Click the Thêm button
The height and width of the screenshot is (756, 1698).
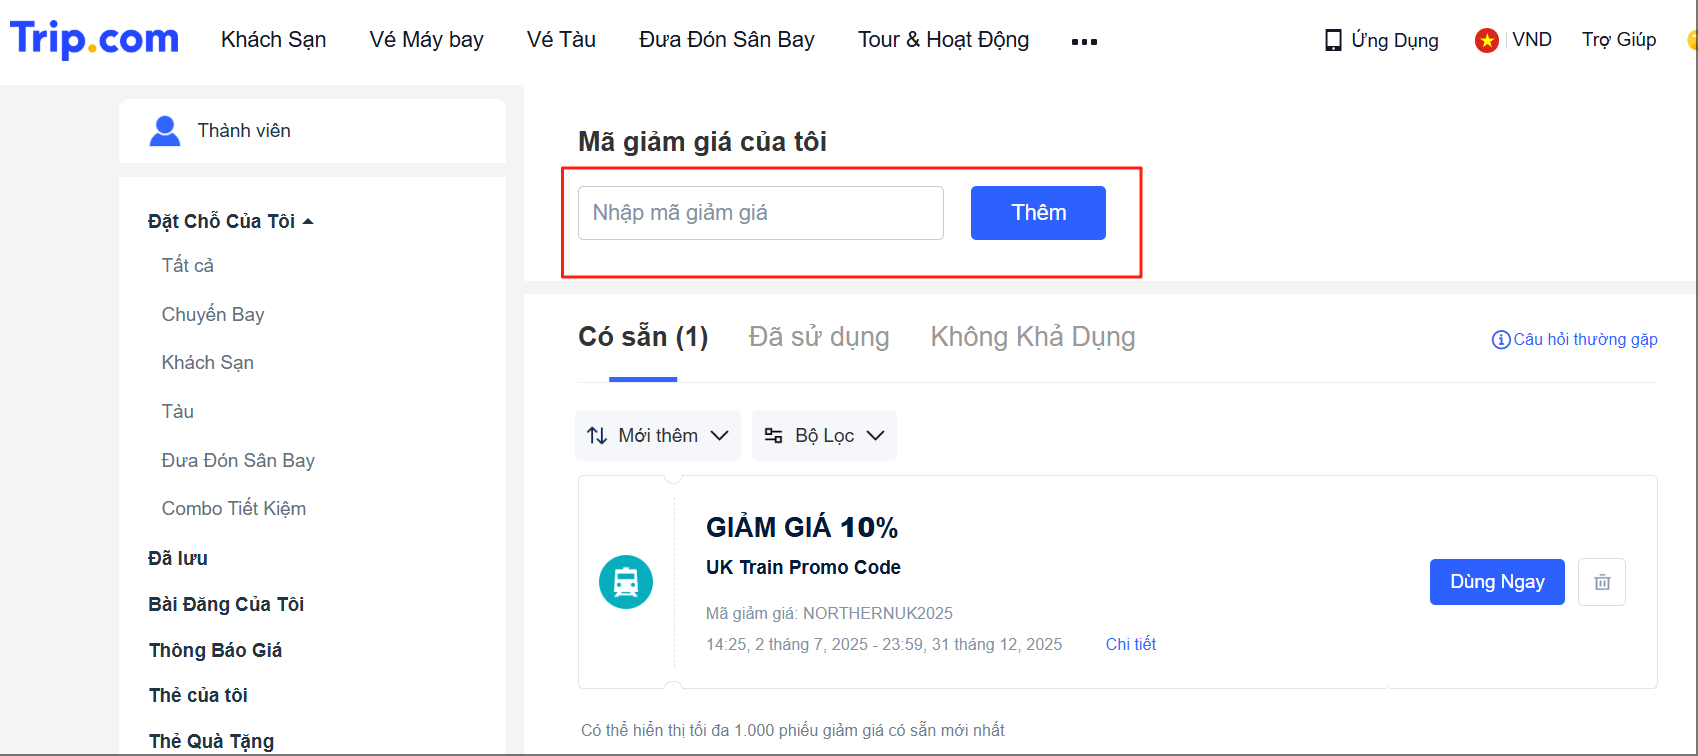(1038, 213)
